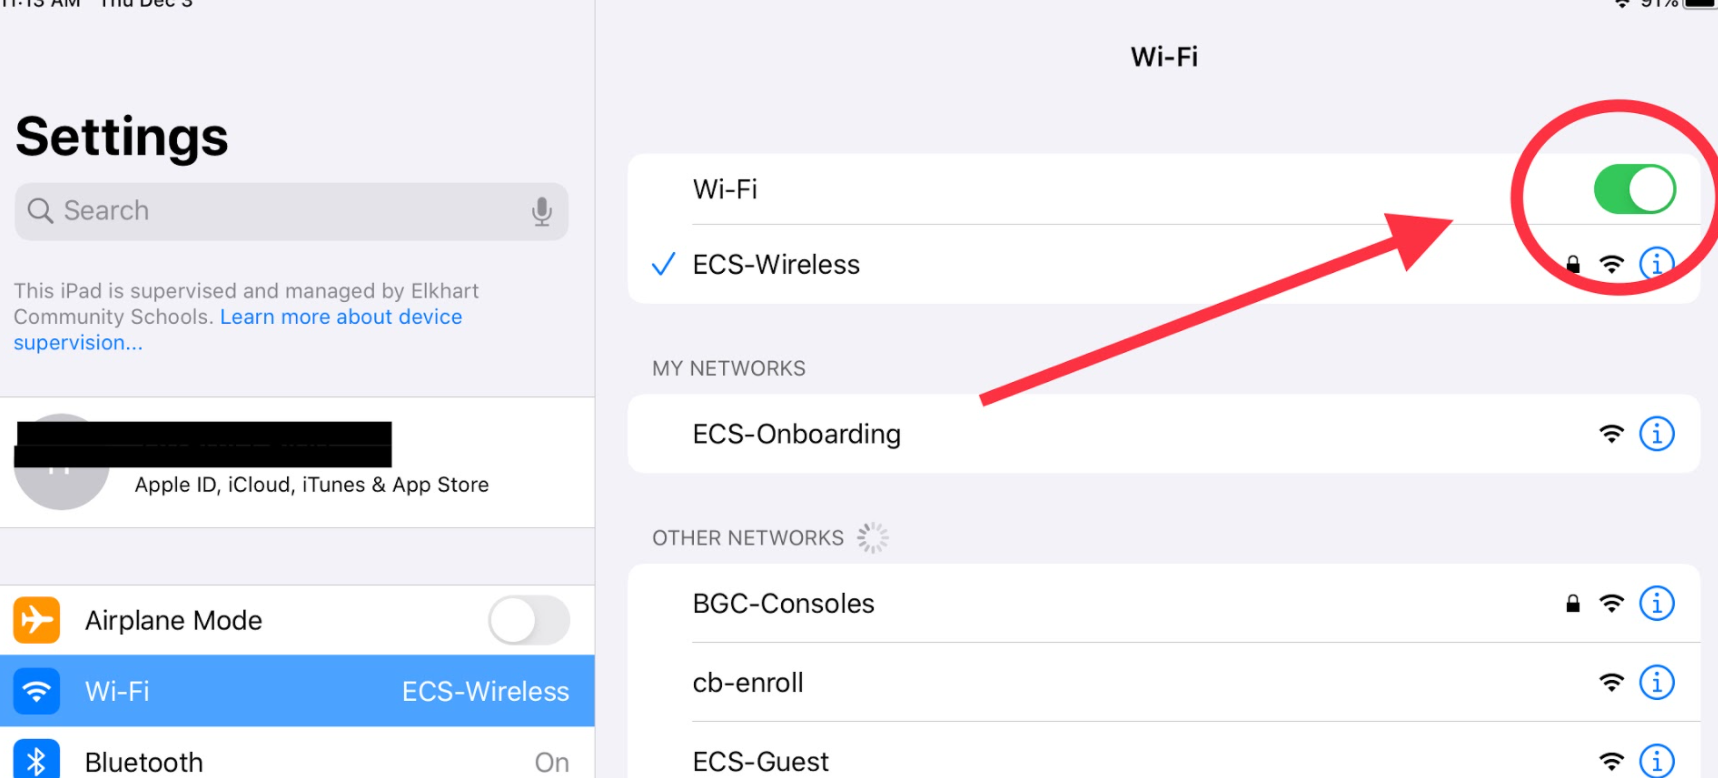Click the orange Airplane Mode icon

coord(37,620)
